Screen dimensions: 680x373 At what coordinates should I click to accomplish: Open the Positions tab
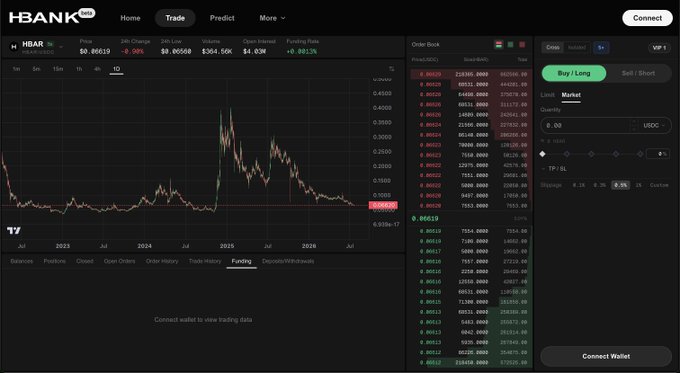pyautogui.click(x=55, y=261)
